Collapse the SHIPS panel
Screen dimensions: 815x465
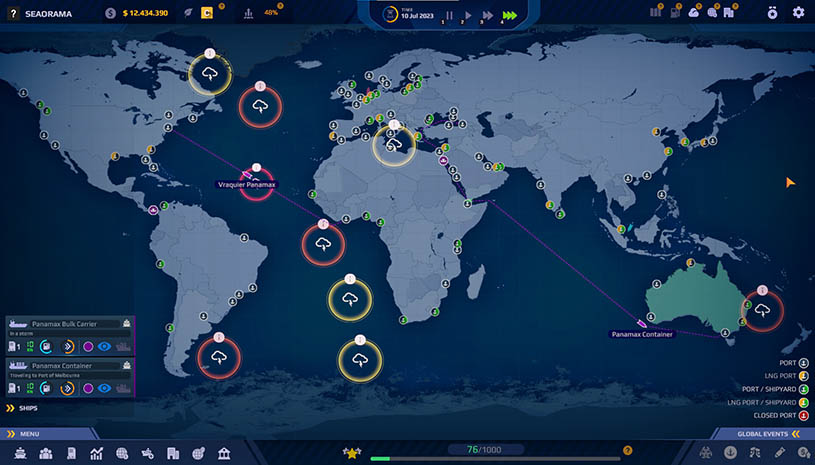[x=11, y=408]
